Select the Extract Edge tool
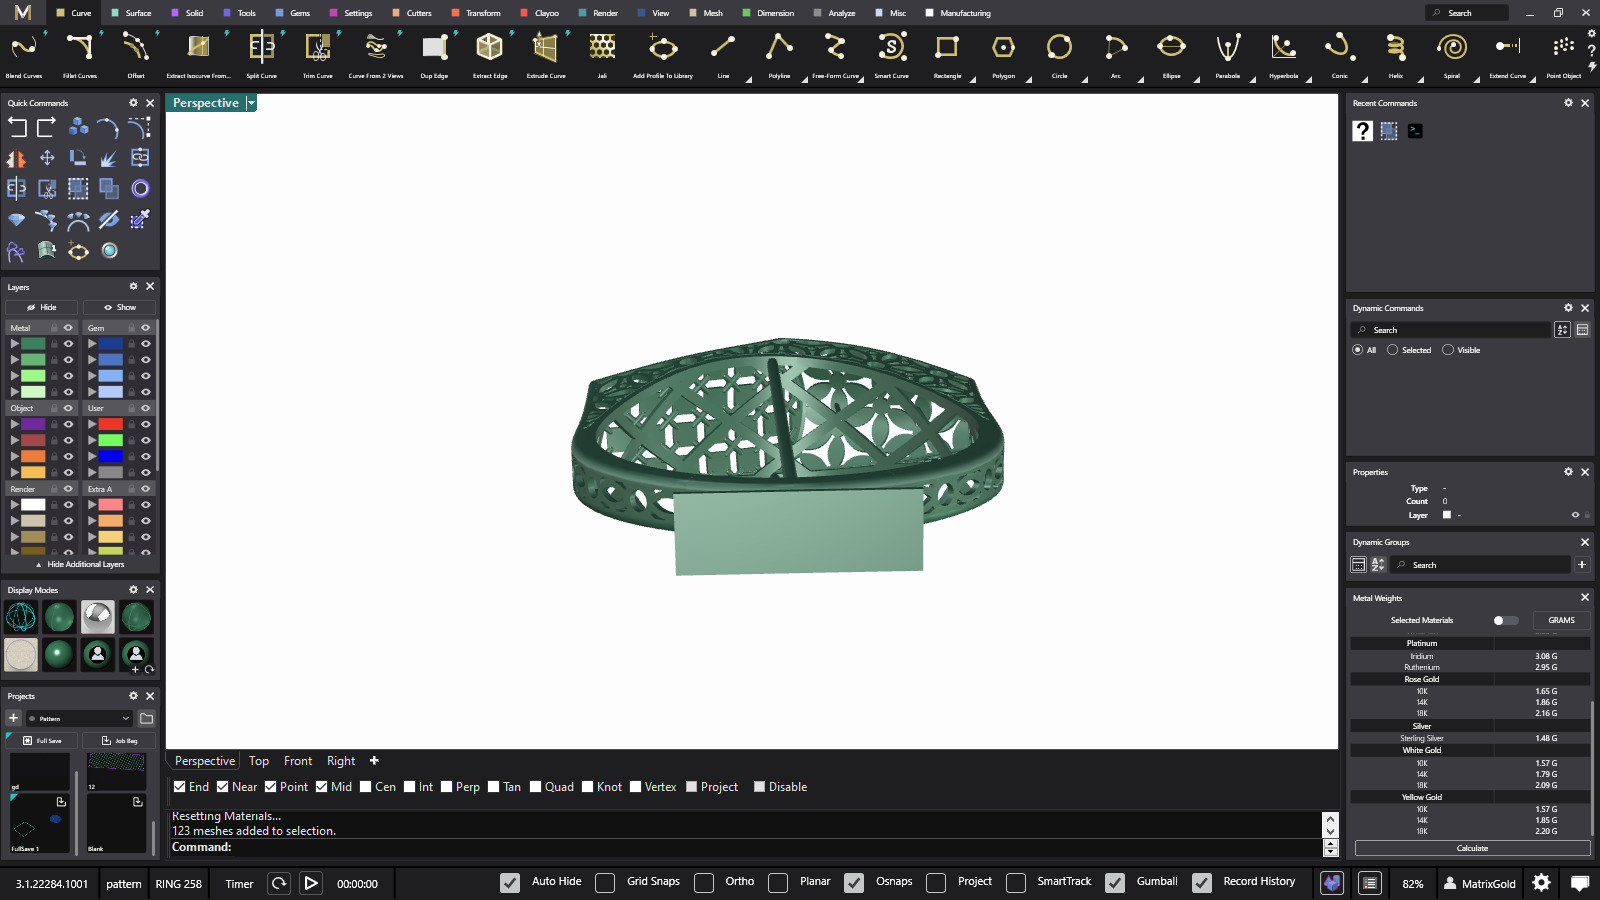Screen dimensions: 1600x900 [x=490, y=53]
